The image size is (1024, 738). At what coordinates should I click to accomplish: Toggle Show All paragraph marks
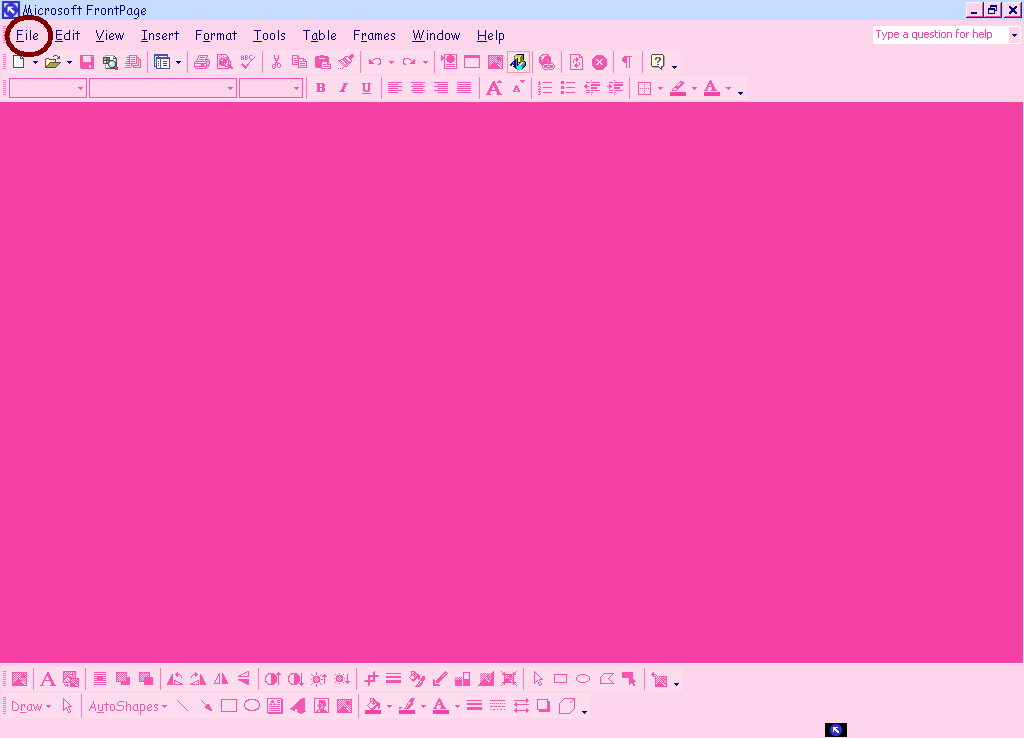pyautogui.click(x=627, y=62)
